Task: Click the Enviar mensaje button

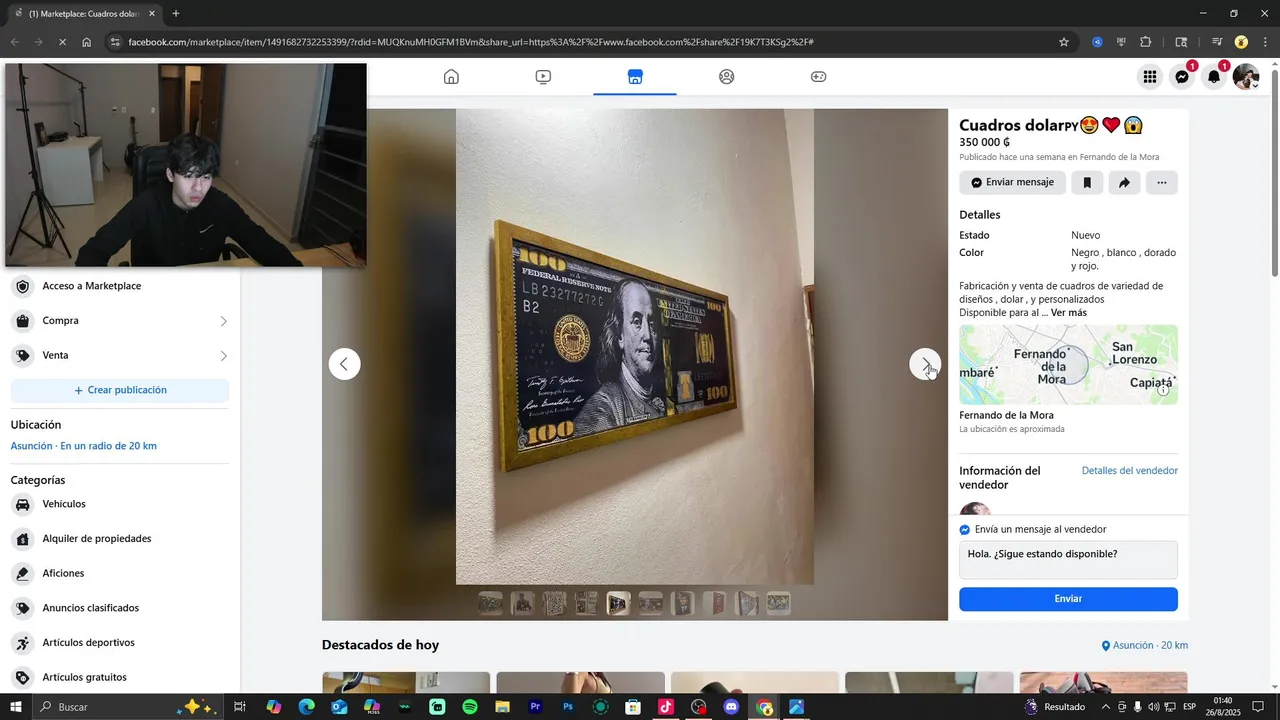Action: 1012,183
